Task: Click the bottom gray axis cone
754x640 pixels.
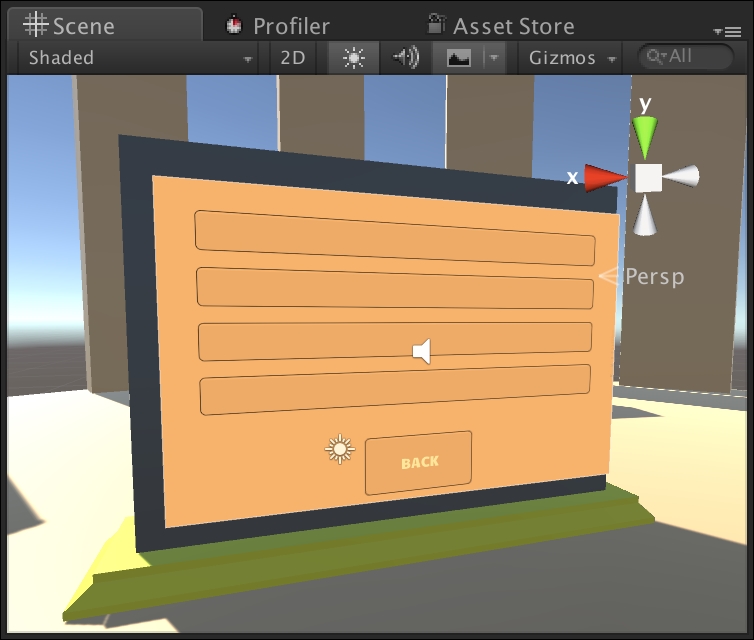Action: (645, 216)
